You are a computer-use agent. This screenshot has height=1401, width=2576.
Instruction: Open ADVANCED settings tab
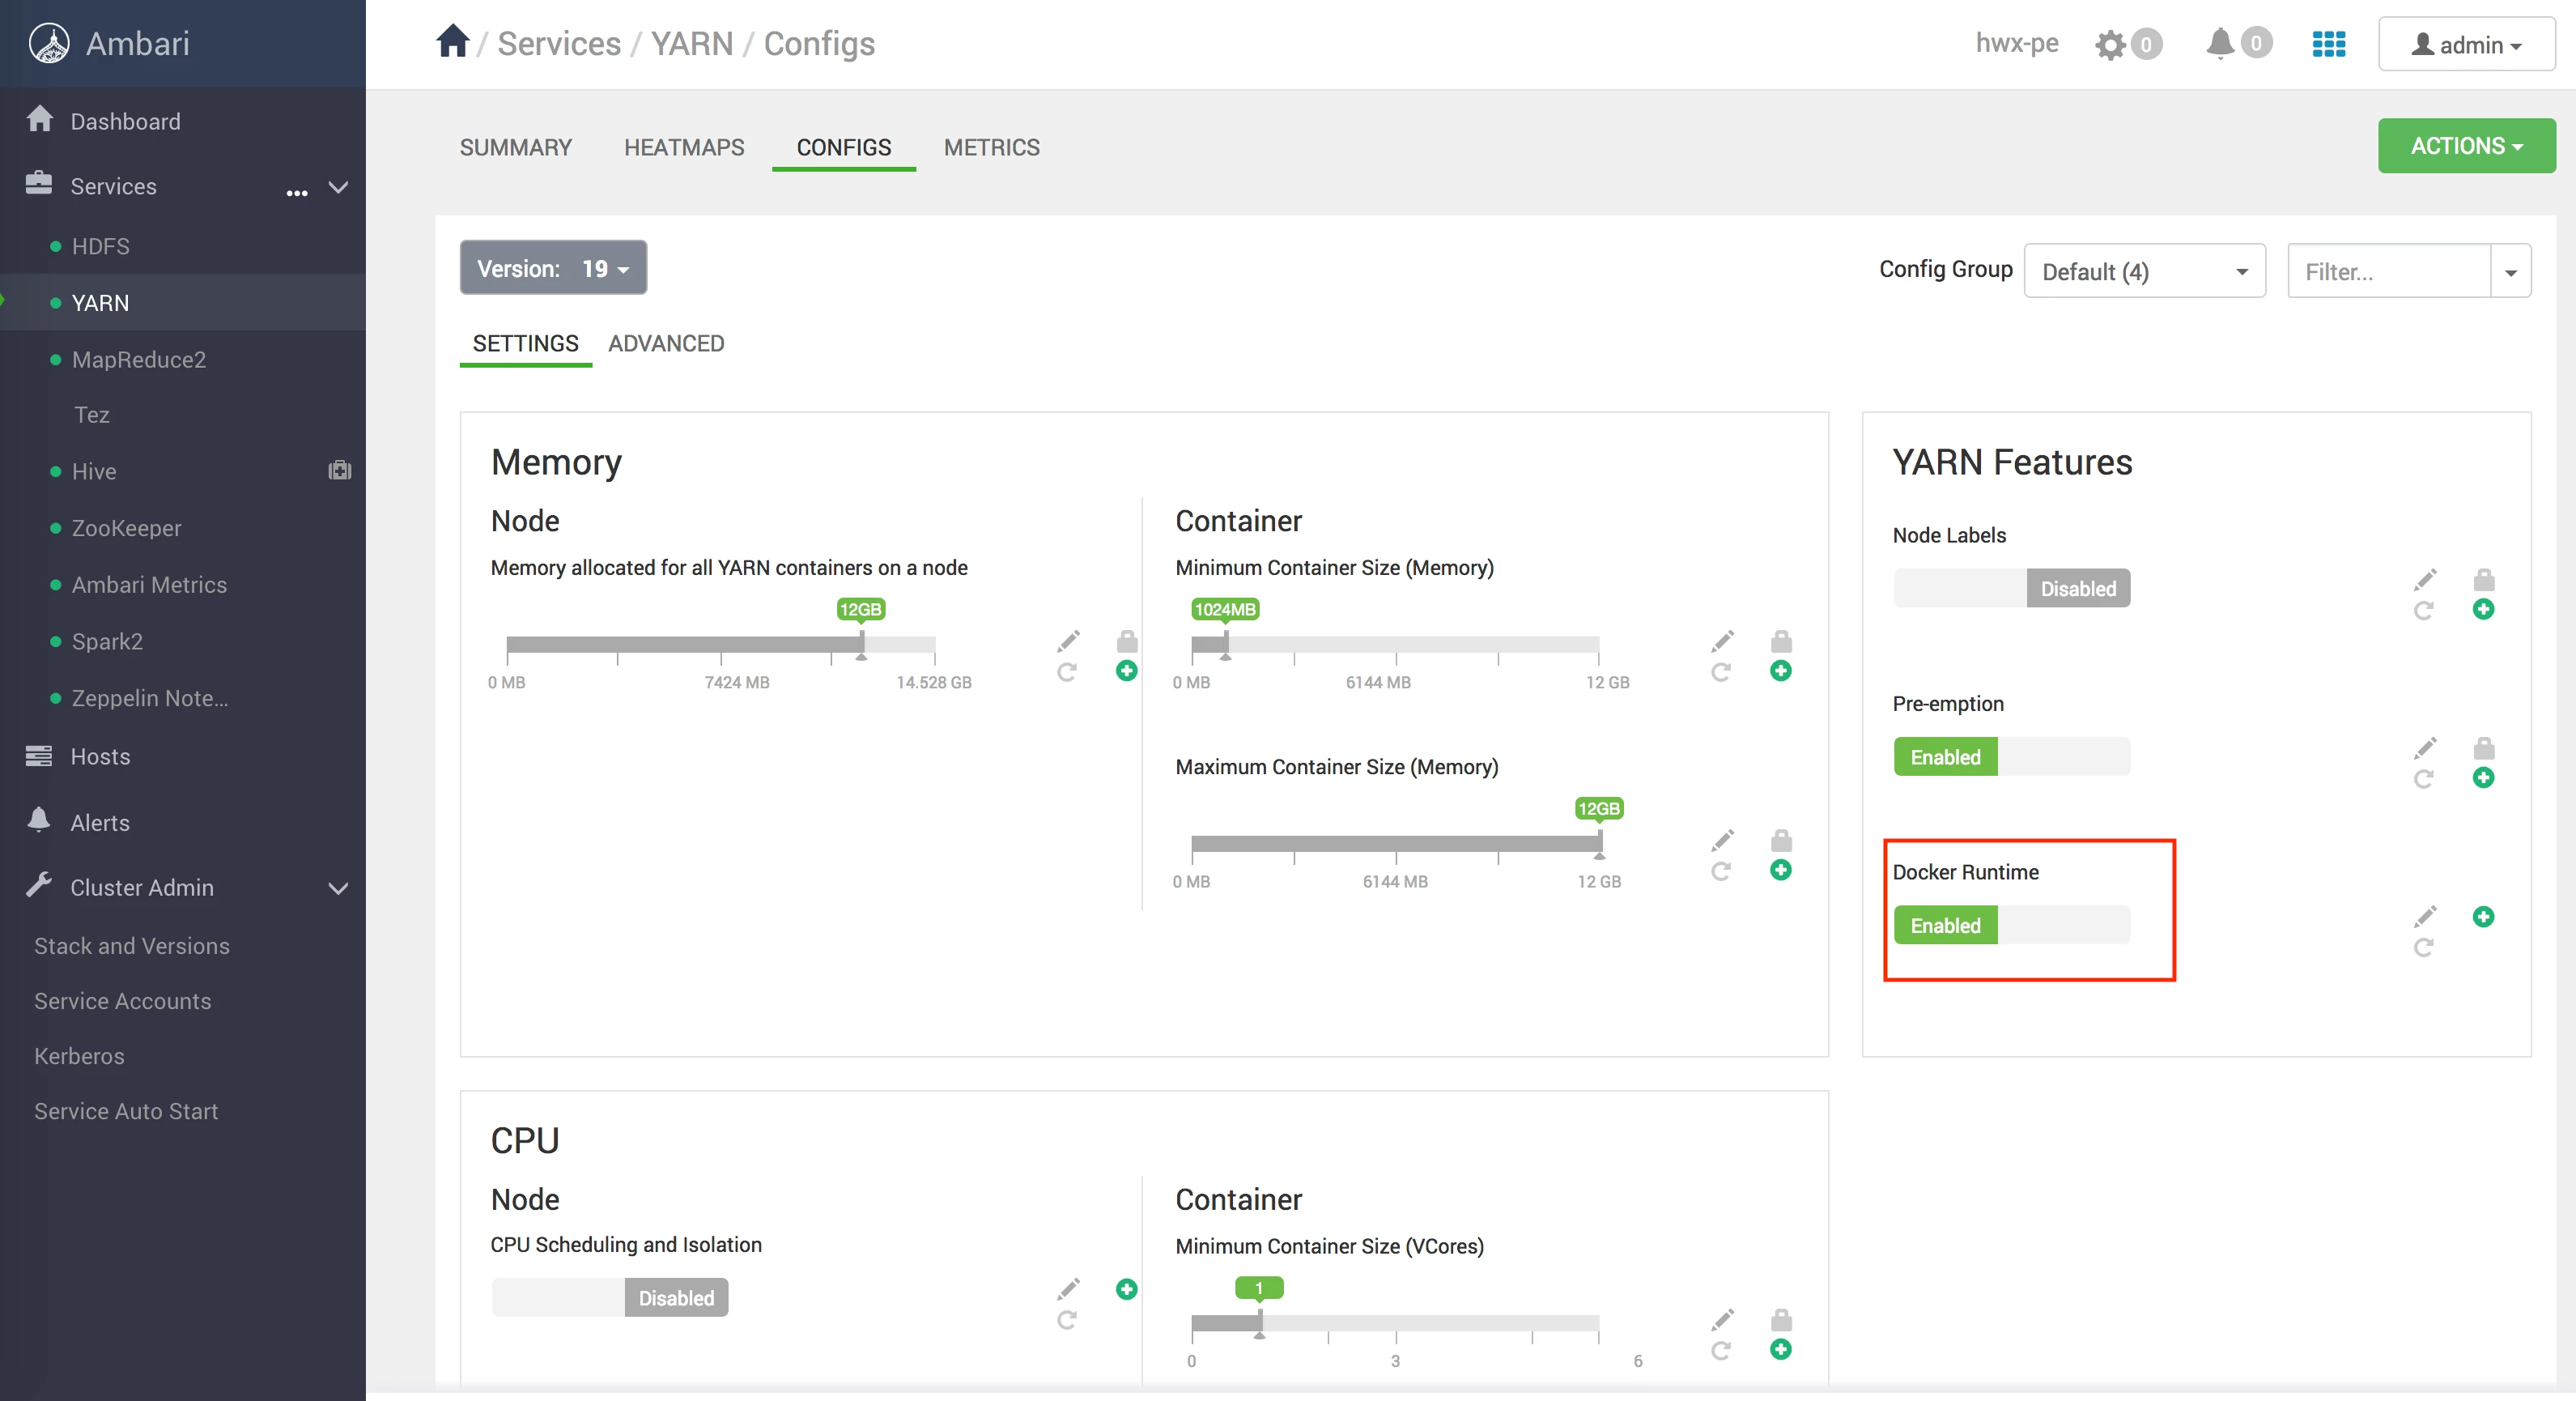point(666,343)
